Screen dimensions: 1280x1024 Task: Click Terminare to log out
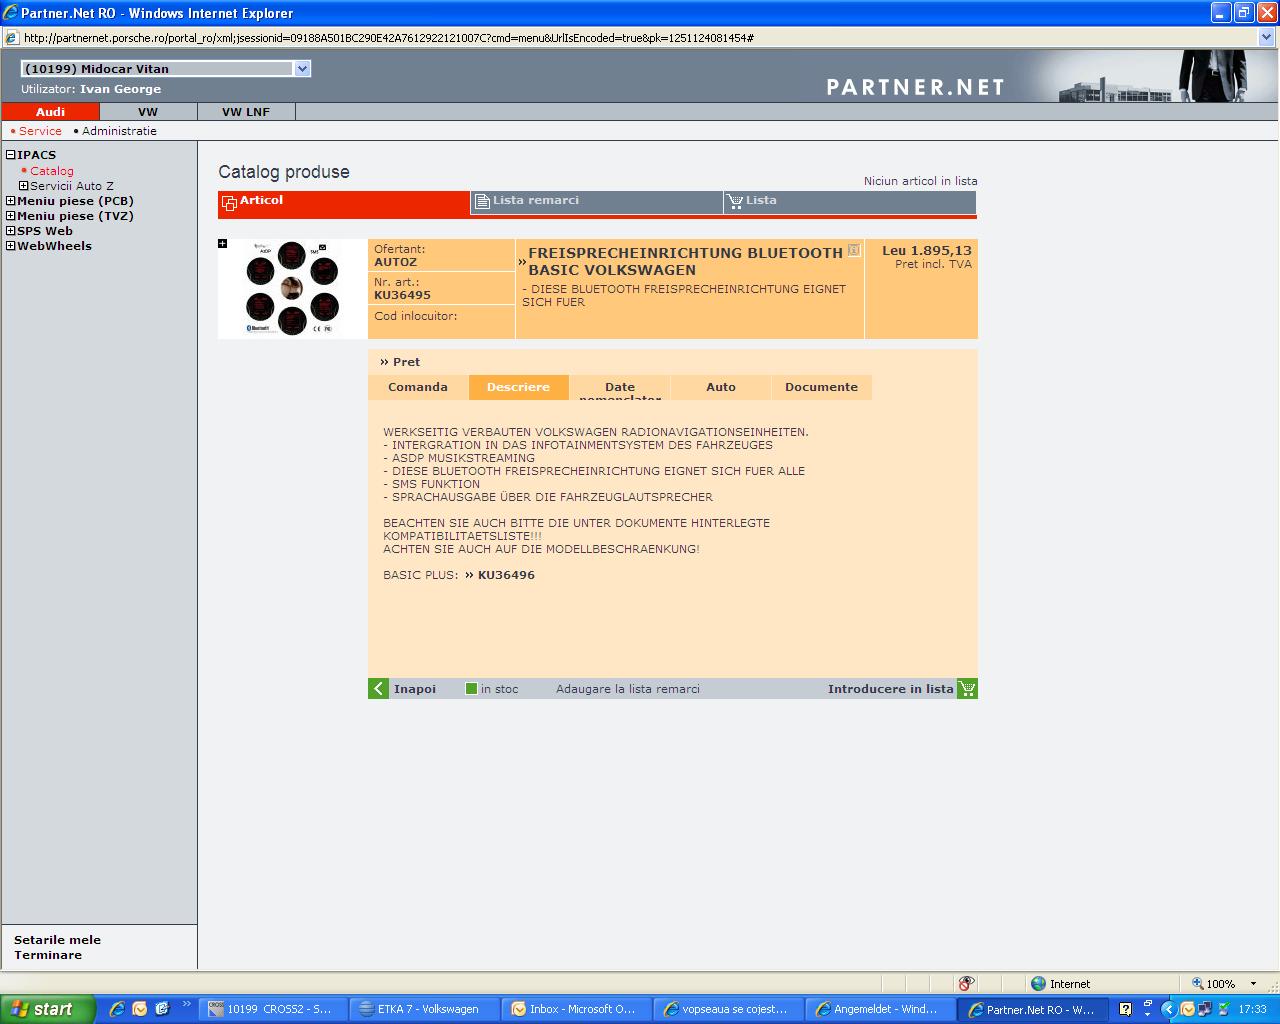pyautogui.click(x=48, y=955)
